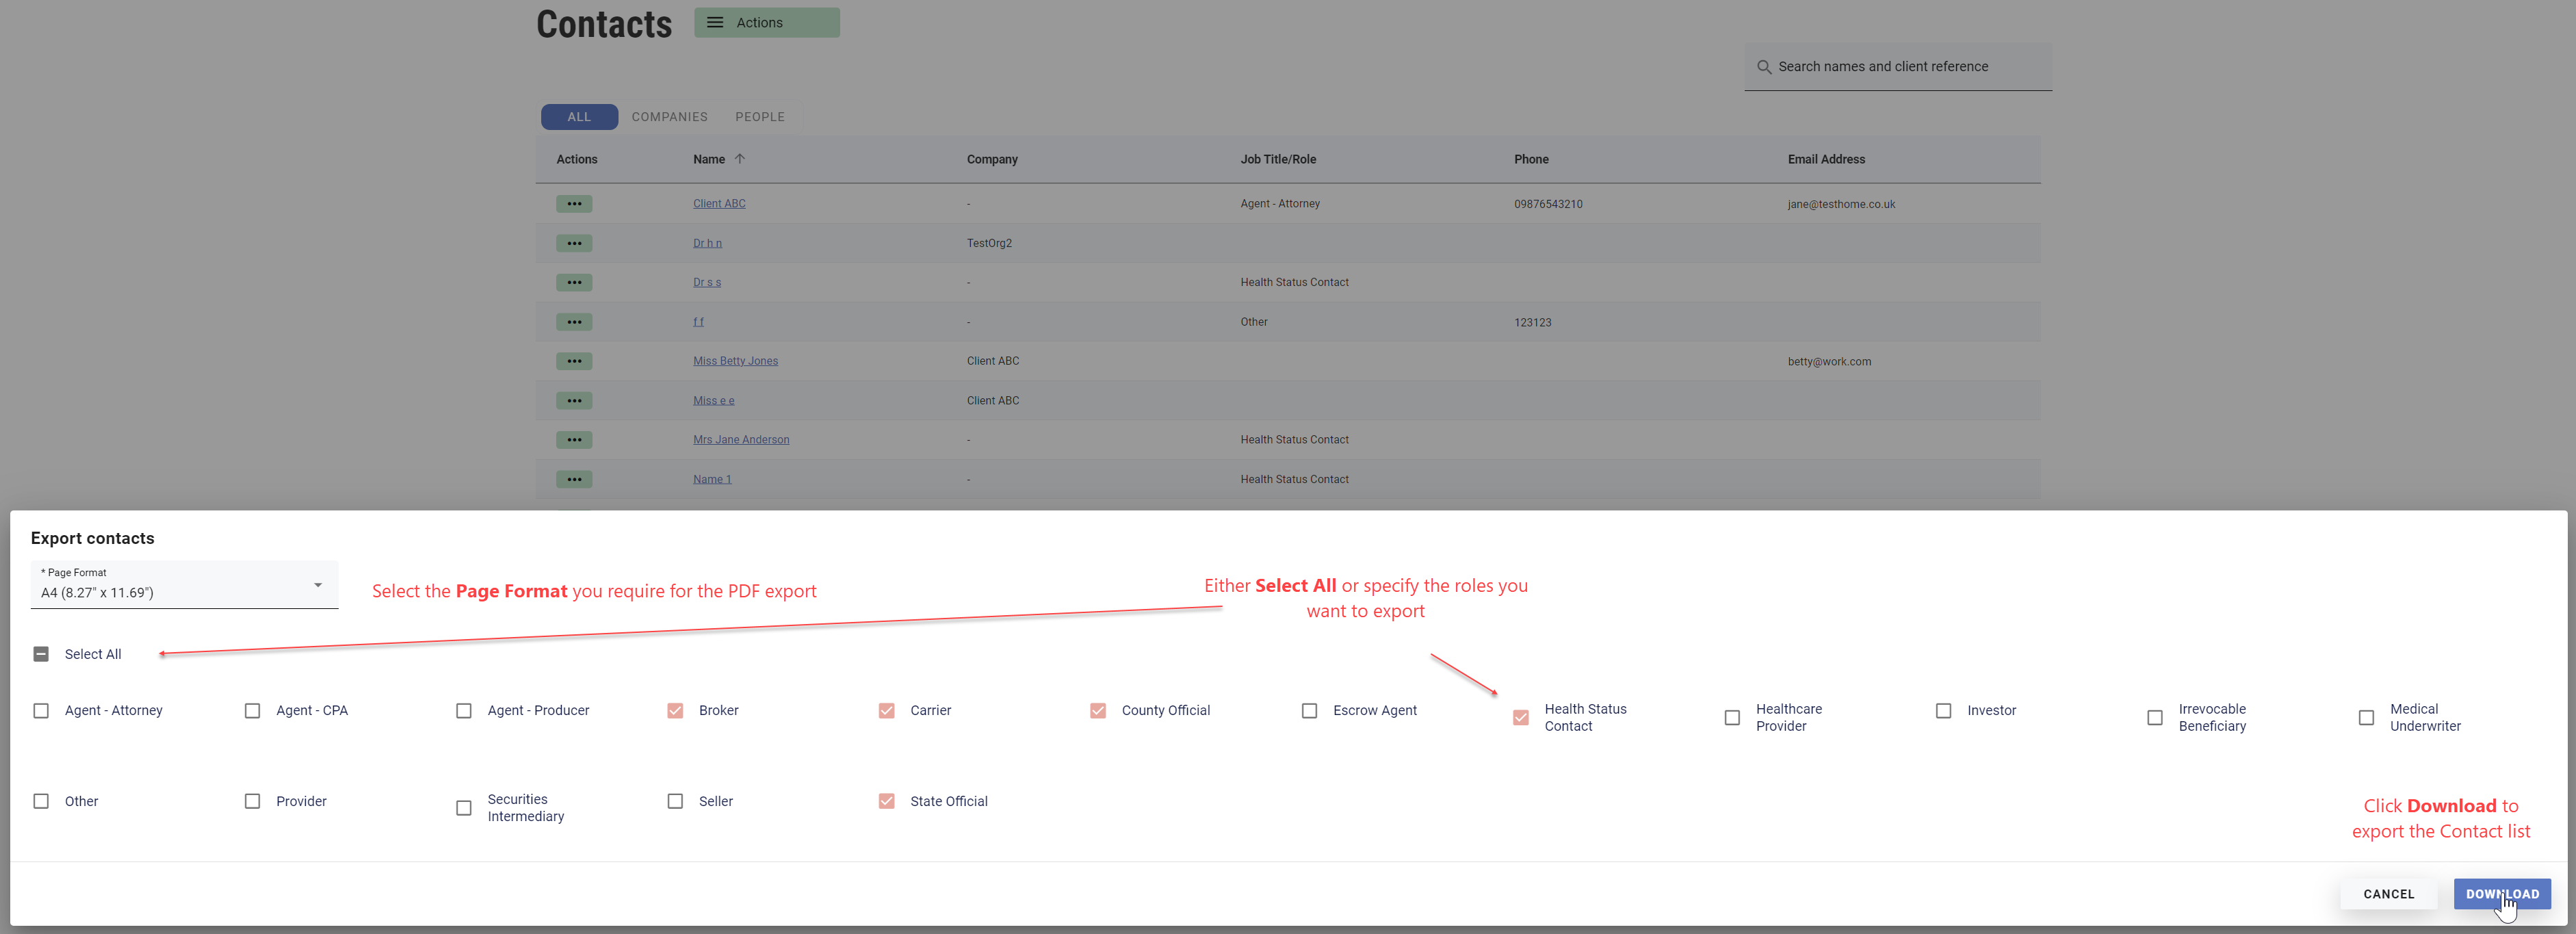Uncheck the Broker role checkbox
Image resolution: width=2576 pixels, height=934 pixels.
point(675,710)
